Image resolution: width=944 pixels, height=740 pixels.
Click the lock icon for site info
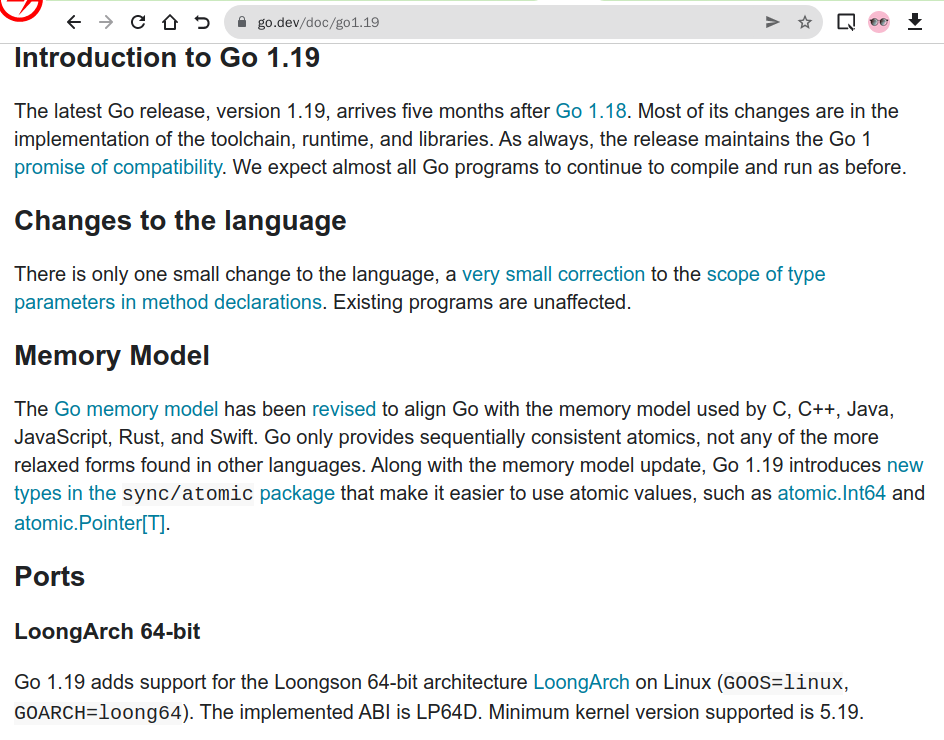pyautogui.click(x=240, y=22)
